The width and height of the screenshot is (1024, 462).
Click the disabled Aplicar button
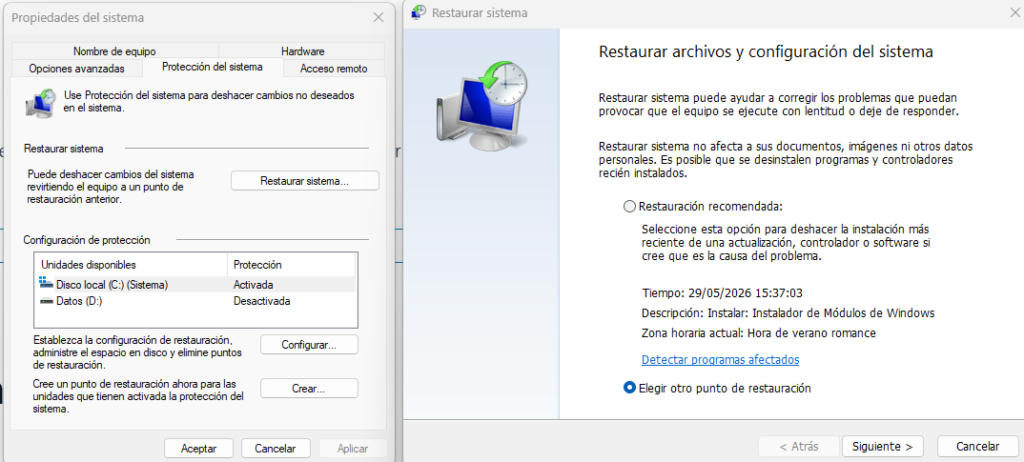pyautogui.click(x=353, y=448)
